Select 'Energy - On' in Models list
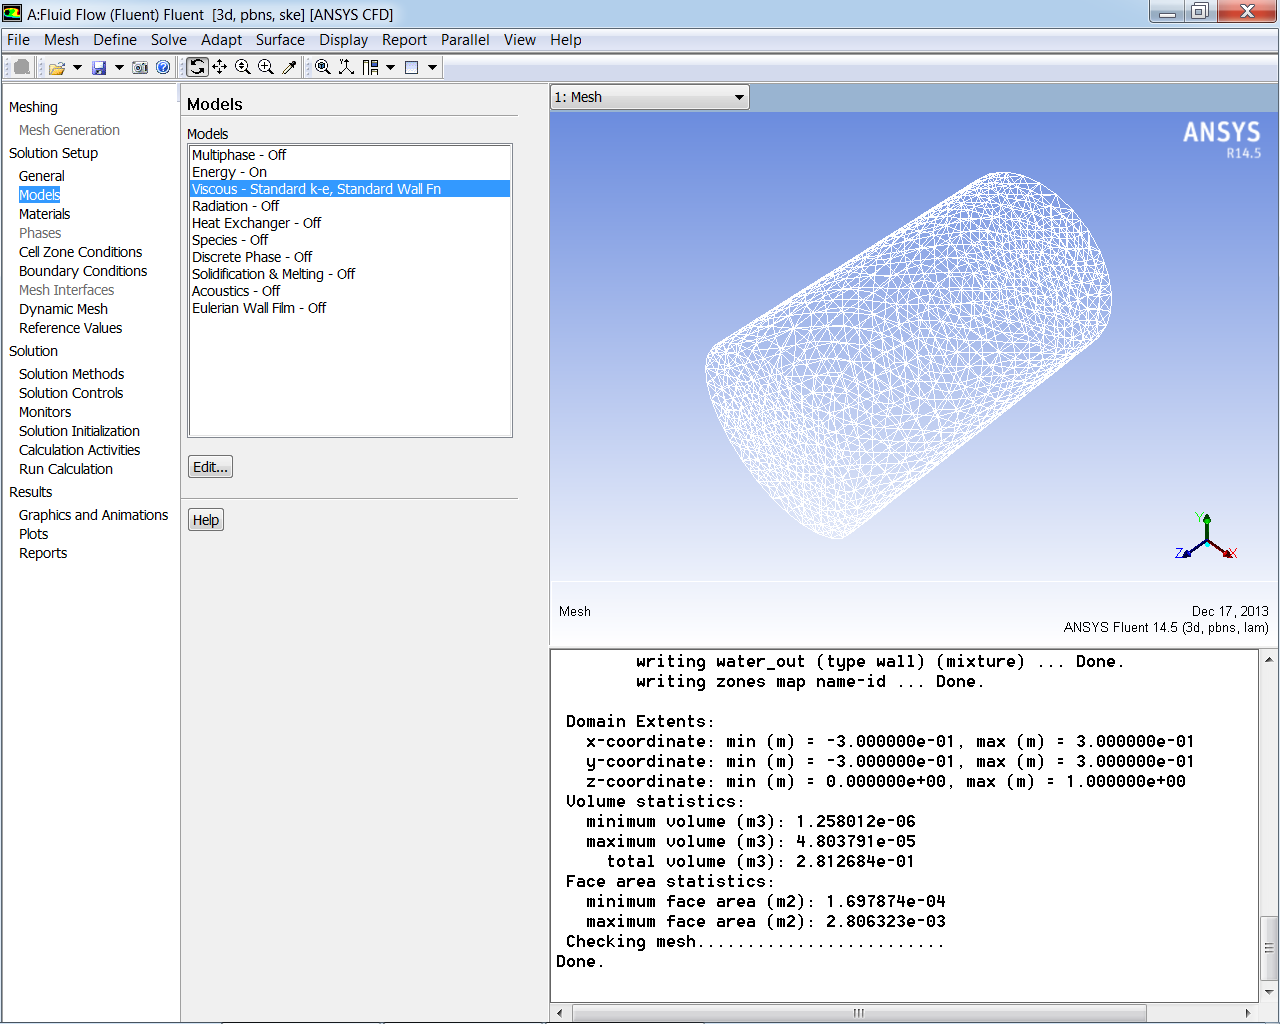This screenshot has width=1280, height=1024. tap(350, 172)
